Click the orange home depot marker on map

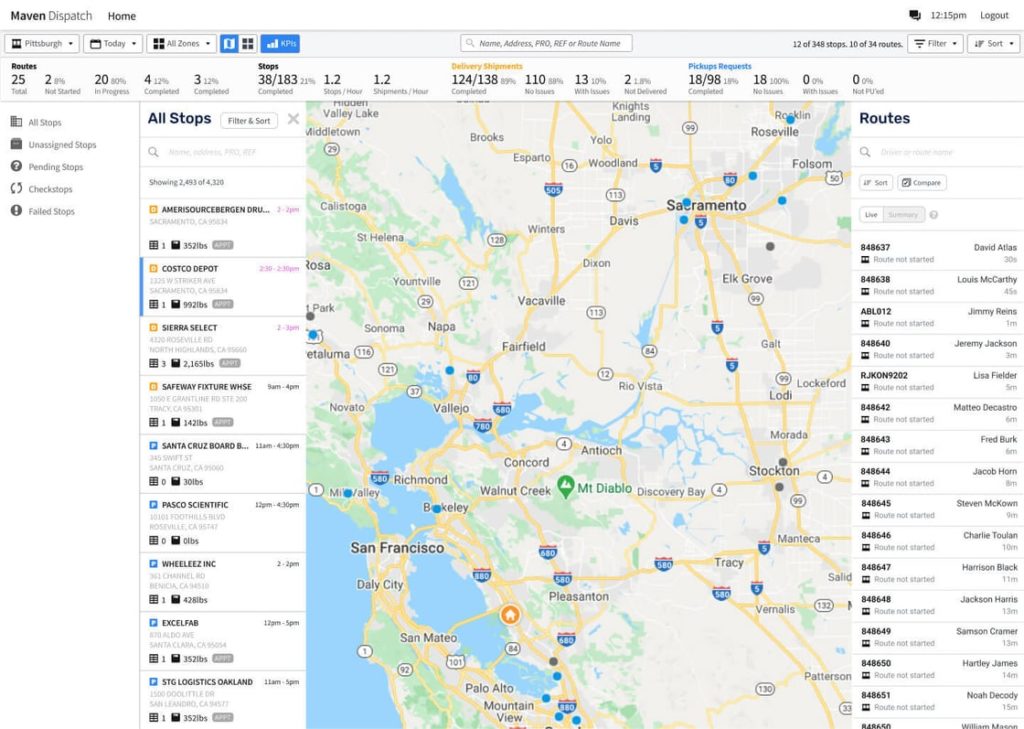[510, 615]
